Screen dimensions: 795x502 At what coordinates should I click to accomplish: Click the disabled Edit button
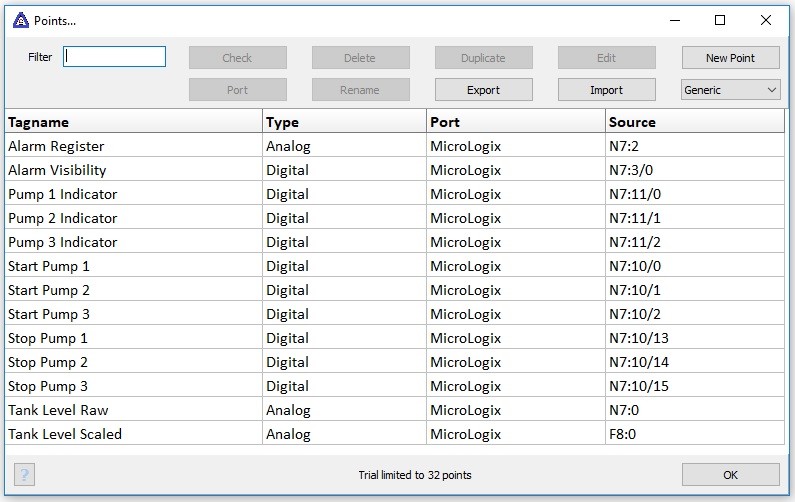606,58
